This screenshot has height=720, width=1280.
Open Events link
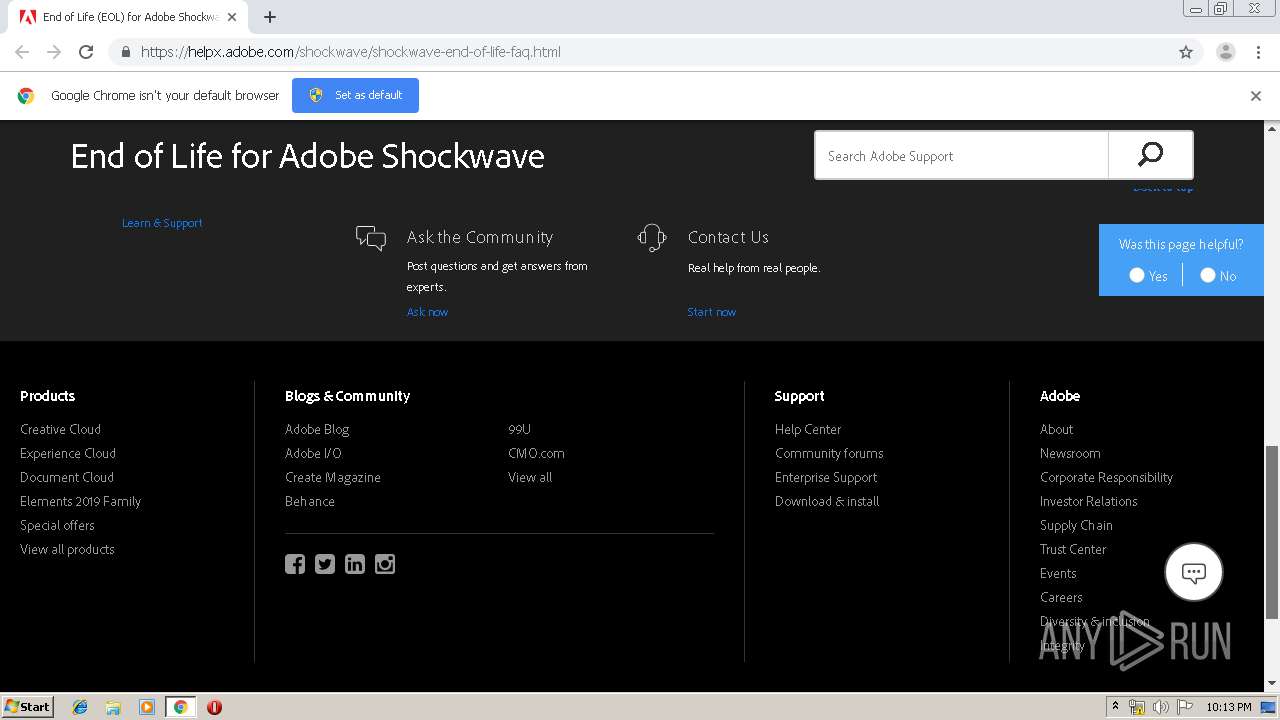pos(1058,573)
